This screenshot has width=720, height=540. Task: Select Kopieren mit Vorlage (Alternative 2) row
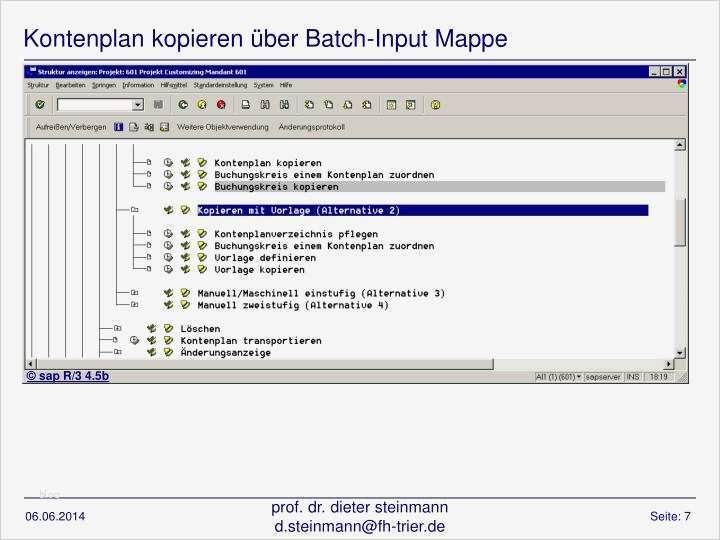[x=422, y=210]
